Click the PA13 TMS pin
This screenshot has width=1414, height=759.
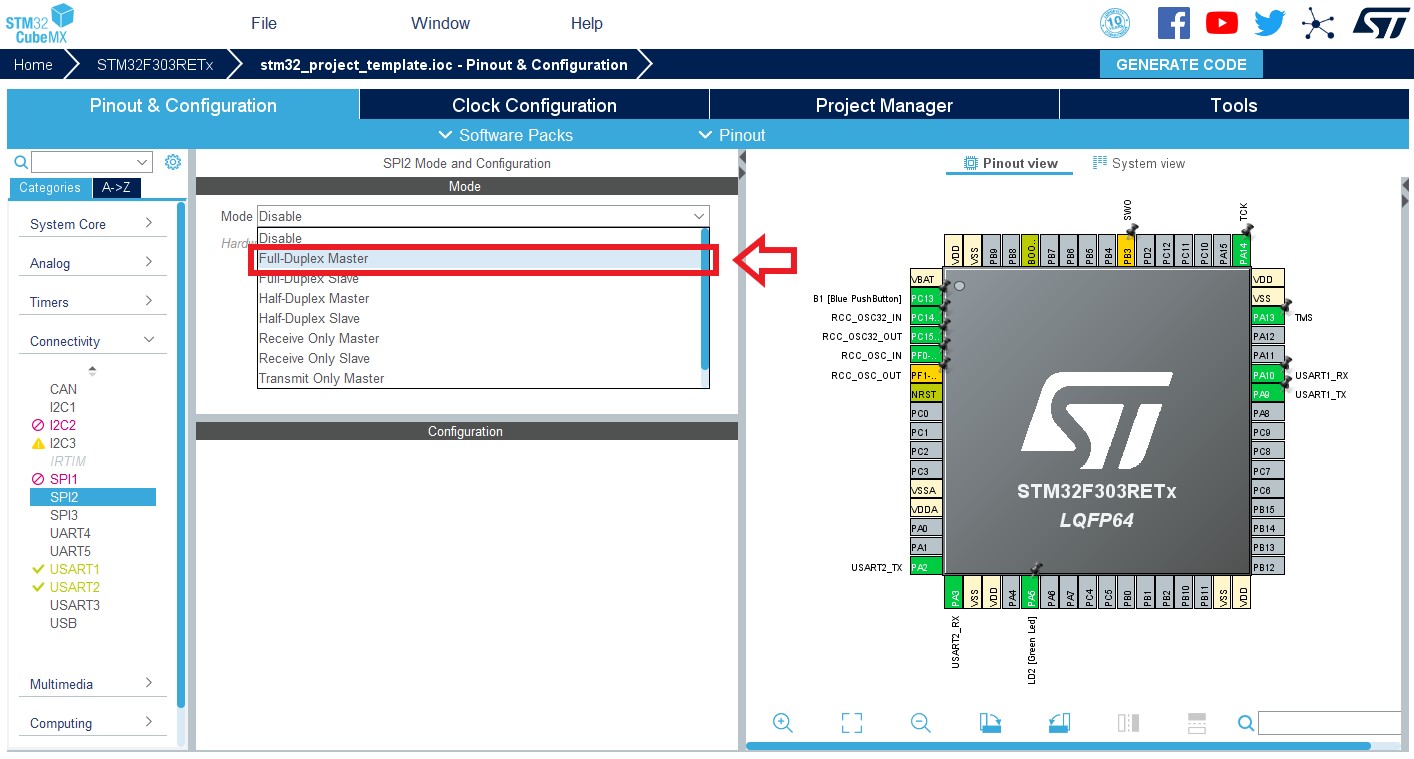(x=1268, y=317)
